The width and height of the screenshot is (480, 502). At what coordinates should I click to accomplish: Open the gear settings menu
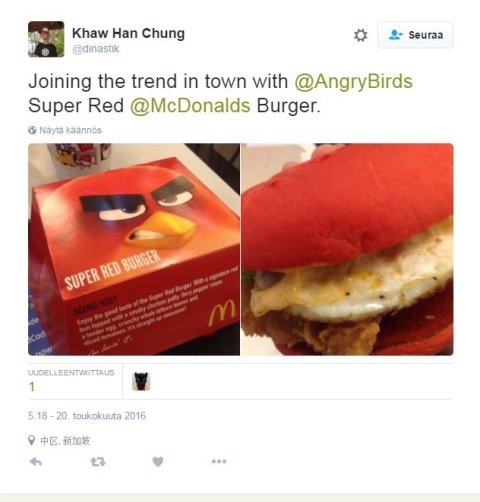tap(360, 35)
